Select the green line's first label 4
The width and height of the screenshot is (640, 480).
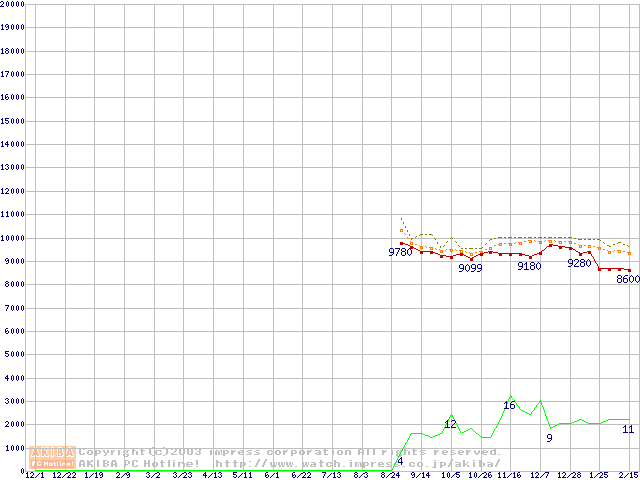point(400,461)
